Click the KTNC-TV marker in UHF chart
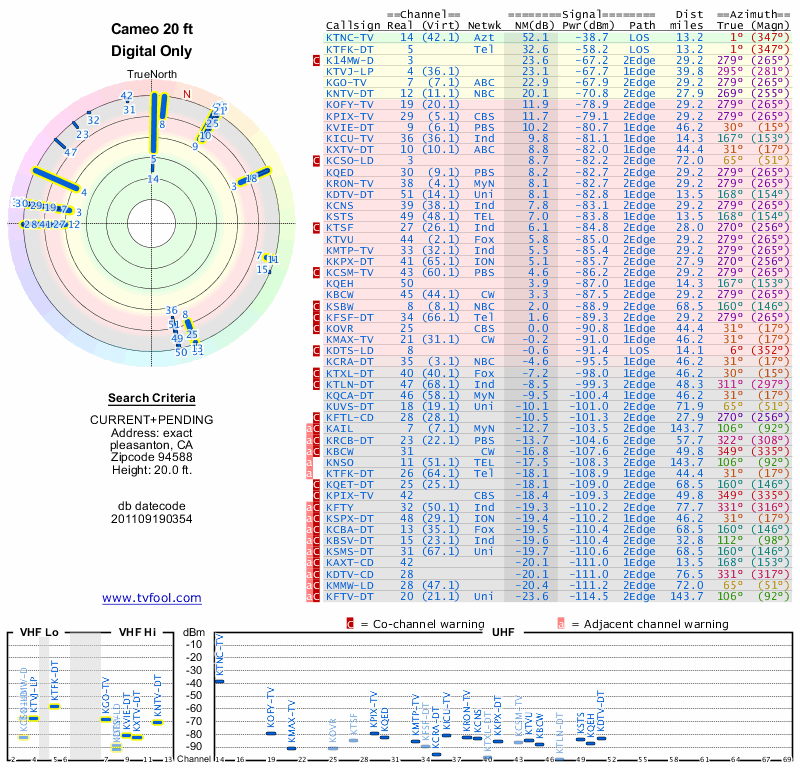800x768 pixels. [x=219, y=681]
